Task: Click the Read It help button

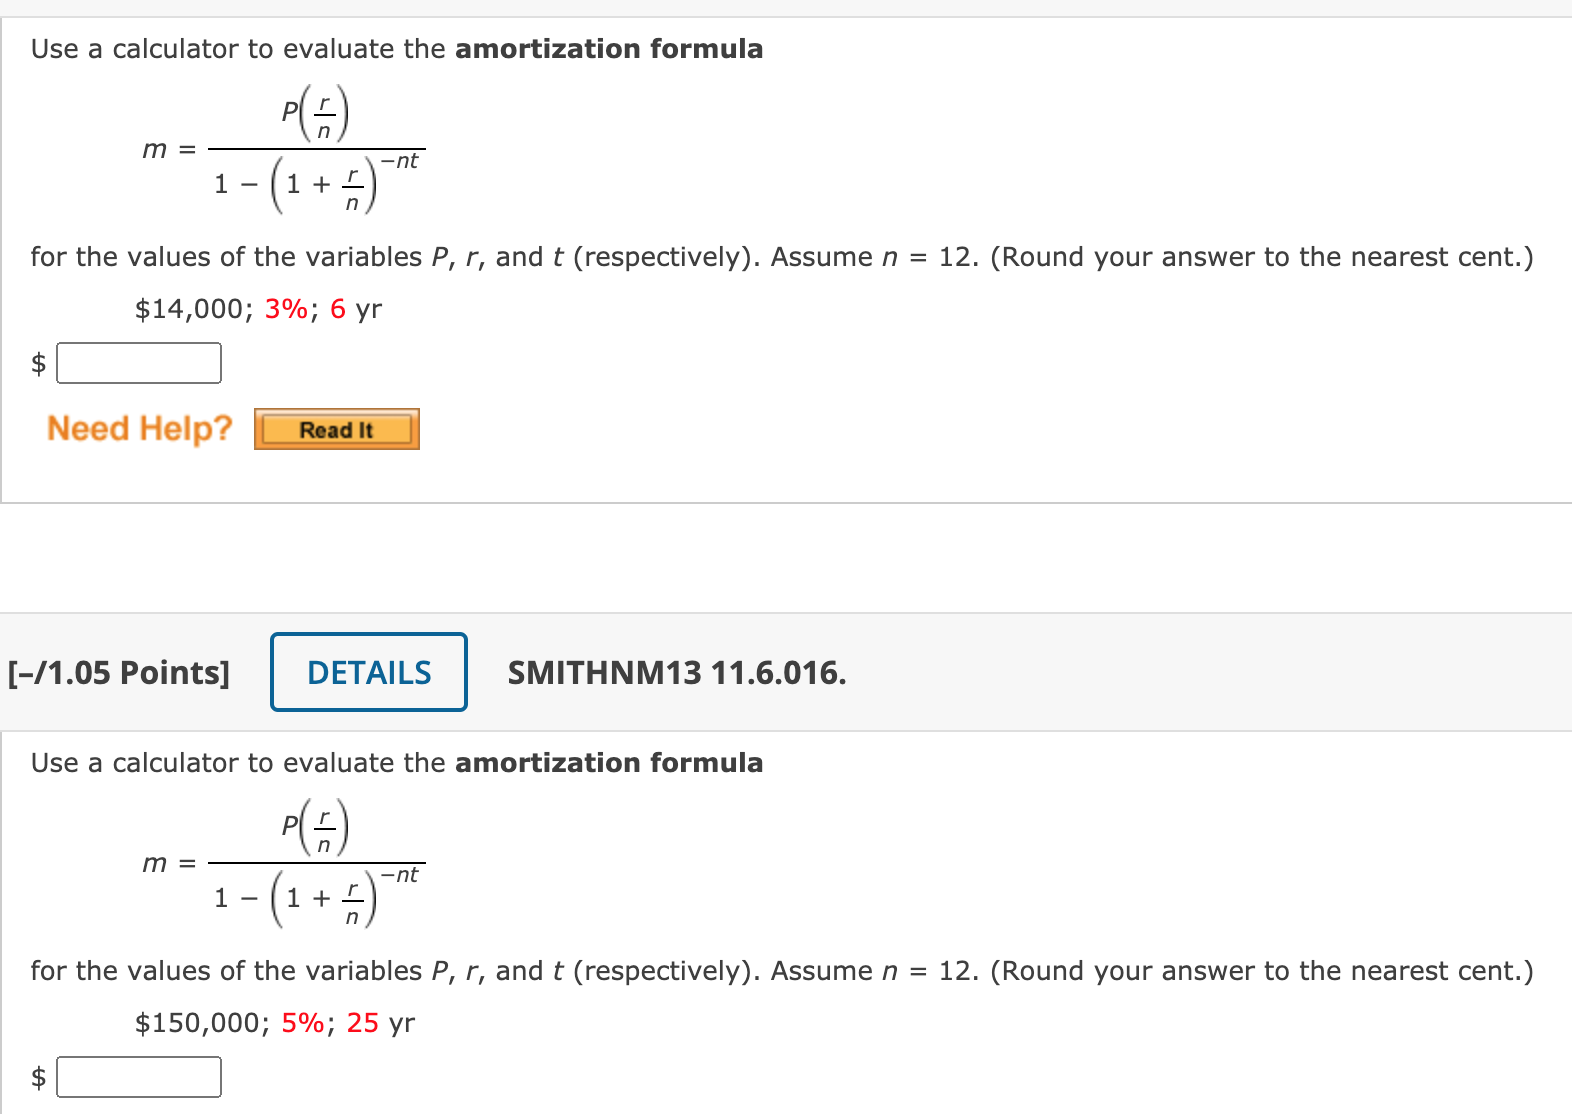Action: point(336,428)
